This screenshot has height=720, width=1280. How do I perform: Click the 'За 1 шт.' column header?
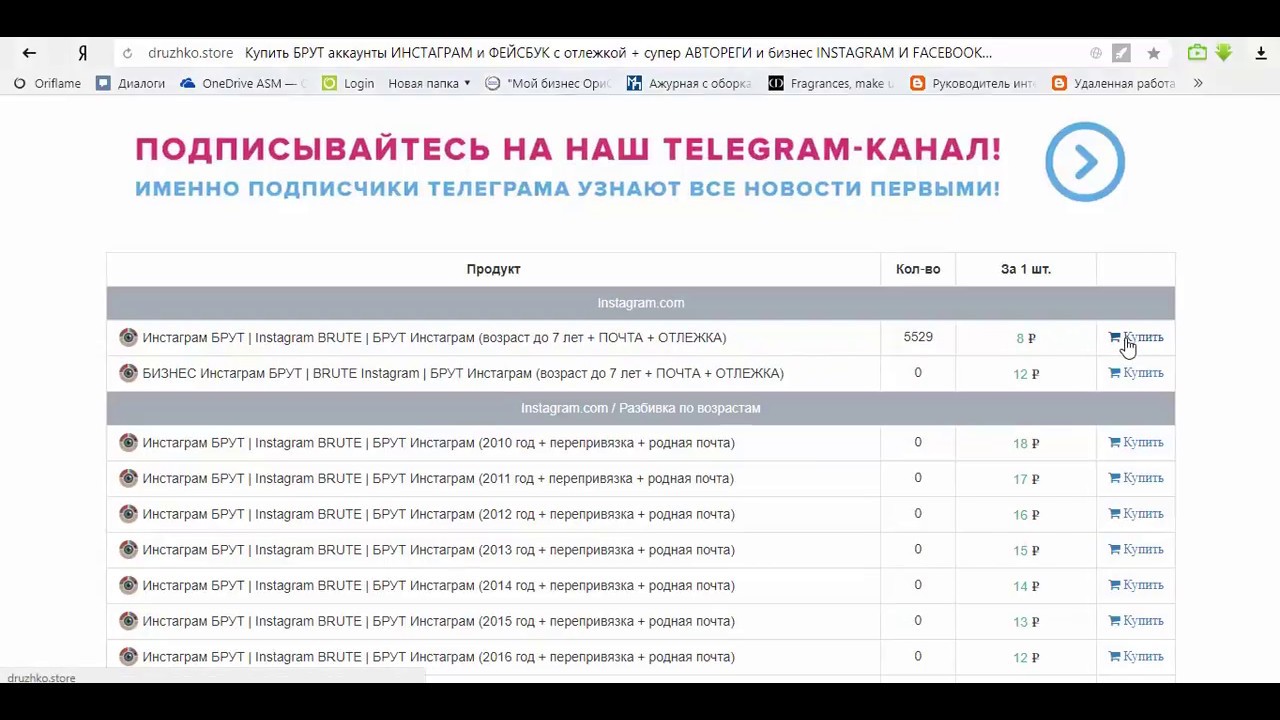(x=1026, y=269)
